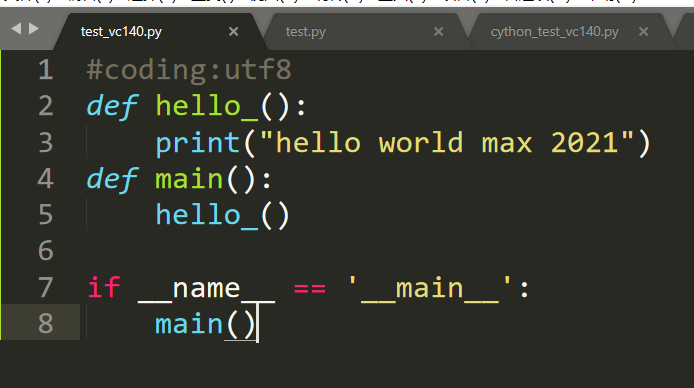Click the hello_ function definition name on line 2
694x388 pixels.
tap(207, 107)
